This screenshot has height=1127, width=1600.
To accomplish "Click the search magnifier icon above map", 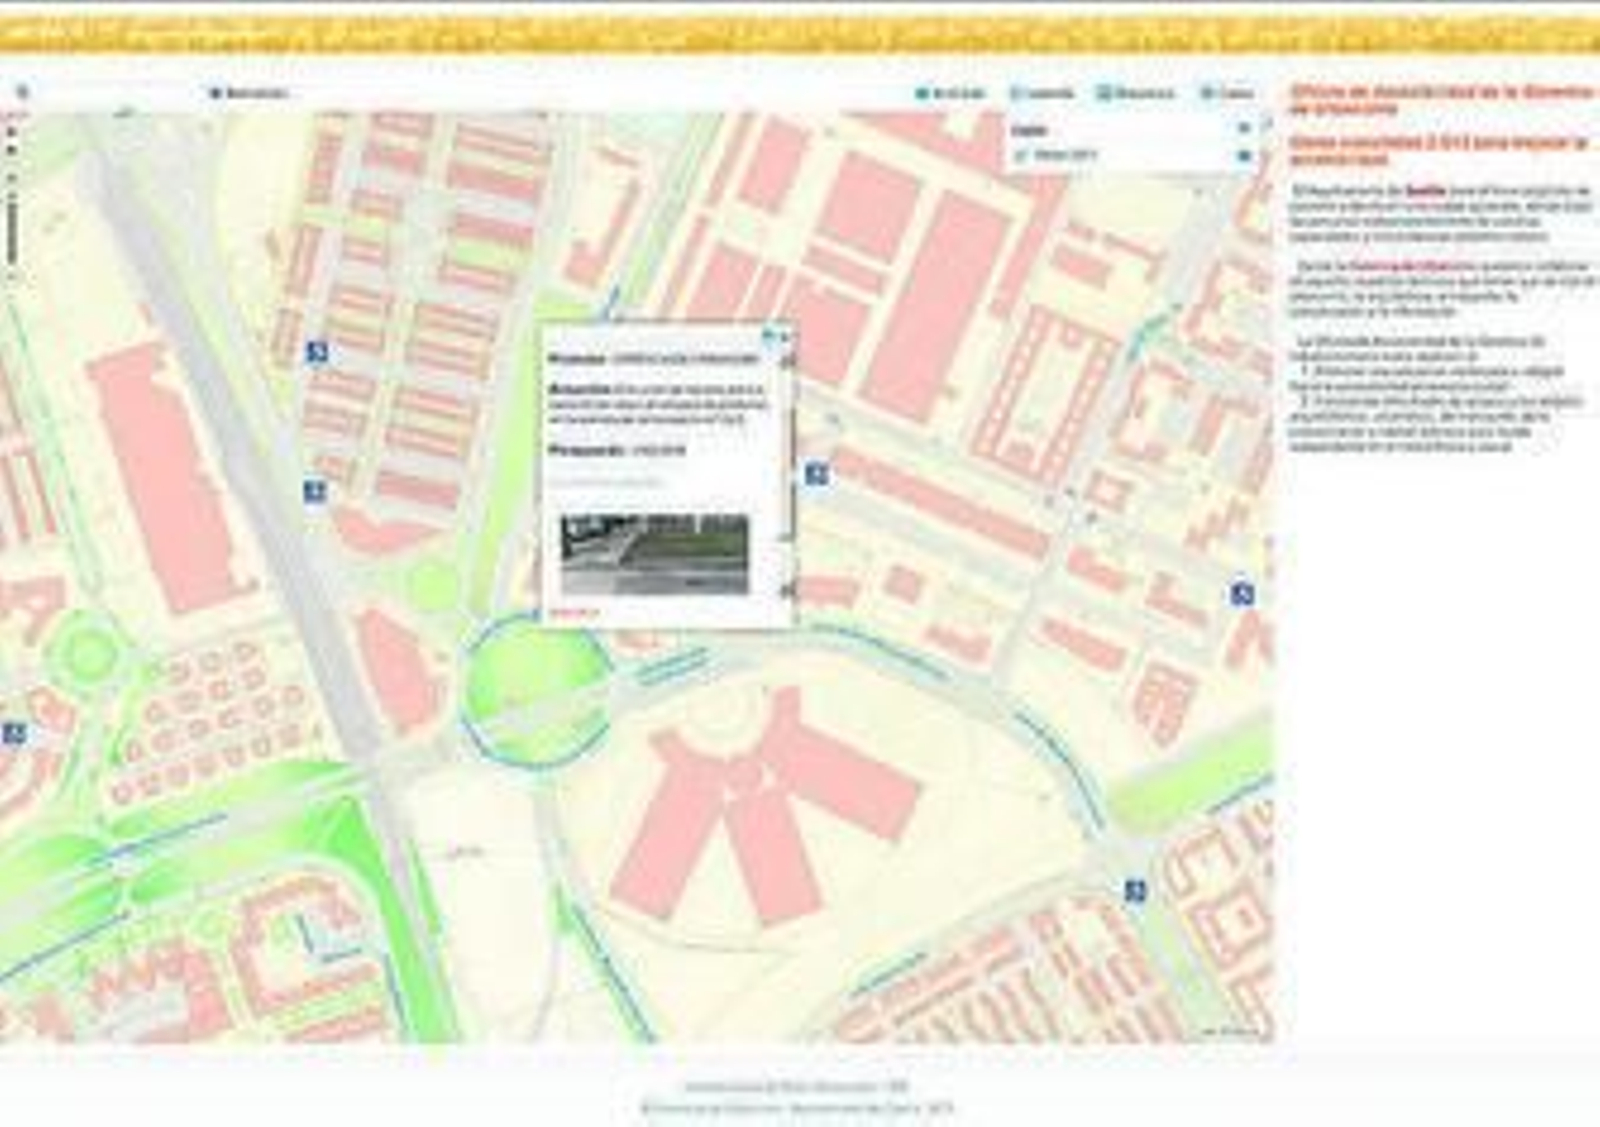I will 23,92.
